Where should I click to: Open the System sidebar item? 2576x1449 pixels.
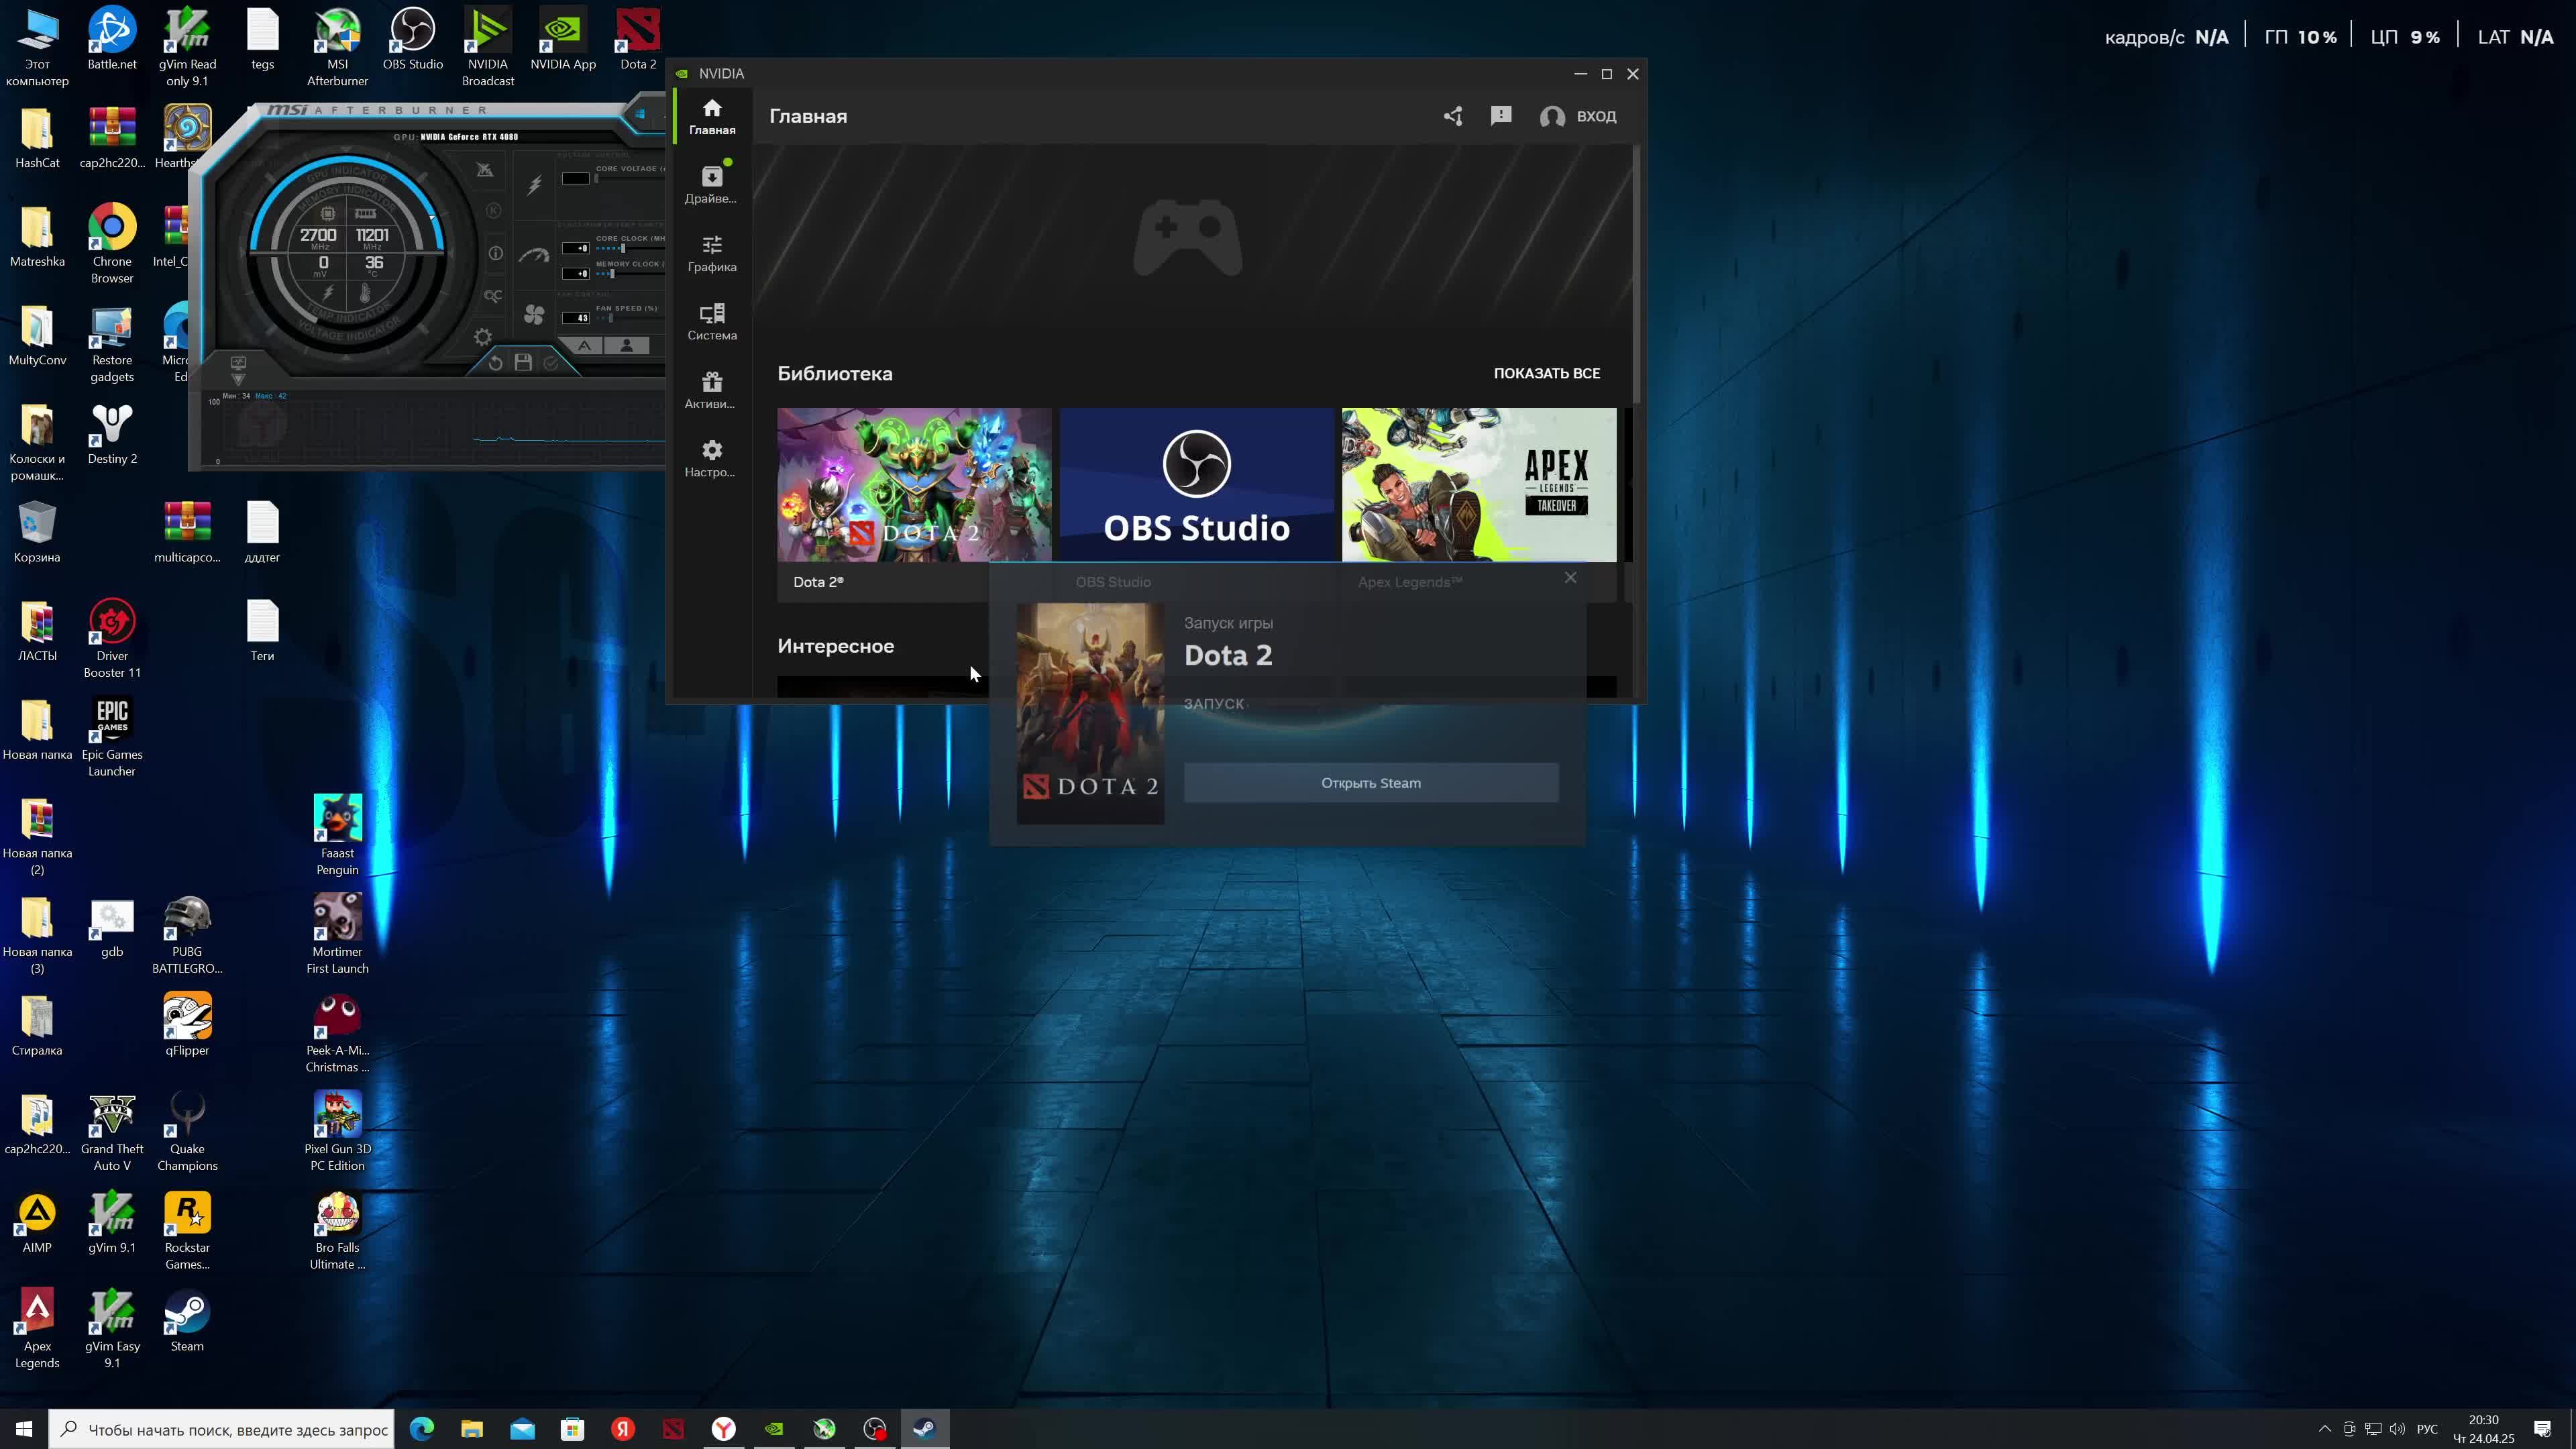(x=711, y=321)
